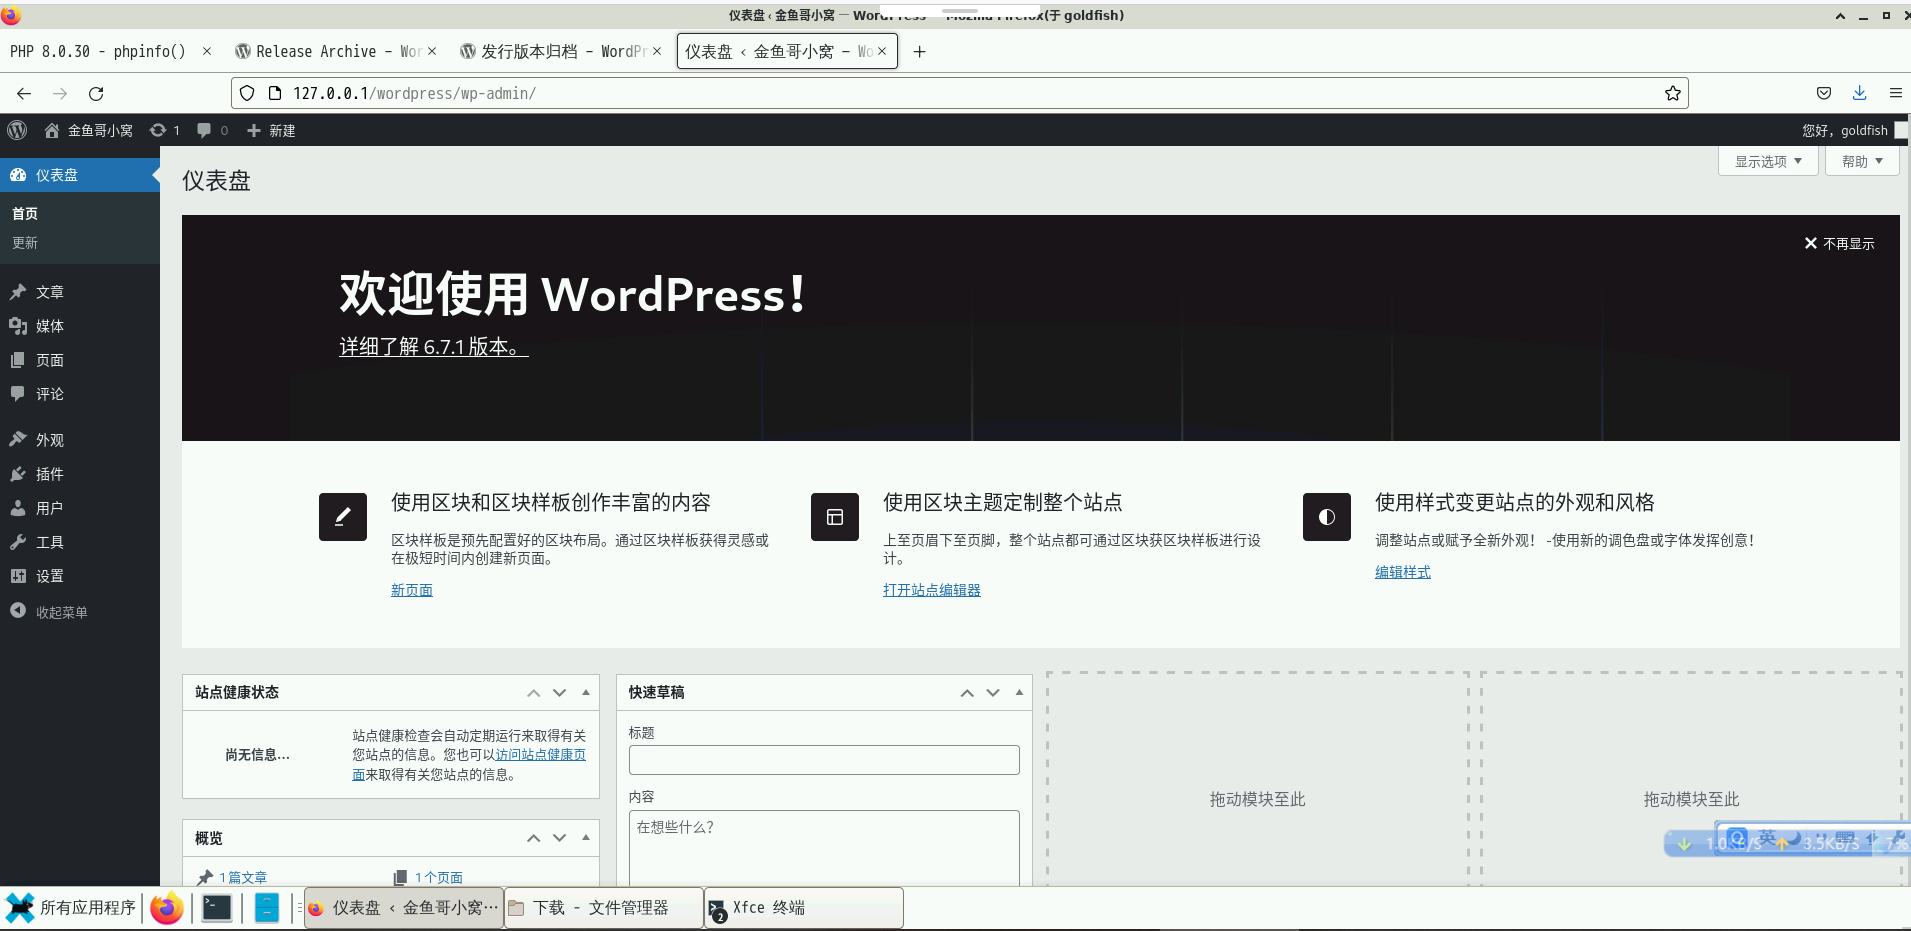Image resolution: width=1911 pixels, height=931 pixels.
Task: Collapse the 站点健康状态 panel
Action: pyautogui.click(x=584, y=692)
